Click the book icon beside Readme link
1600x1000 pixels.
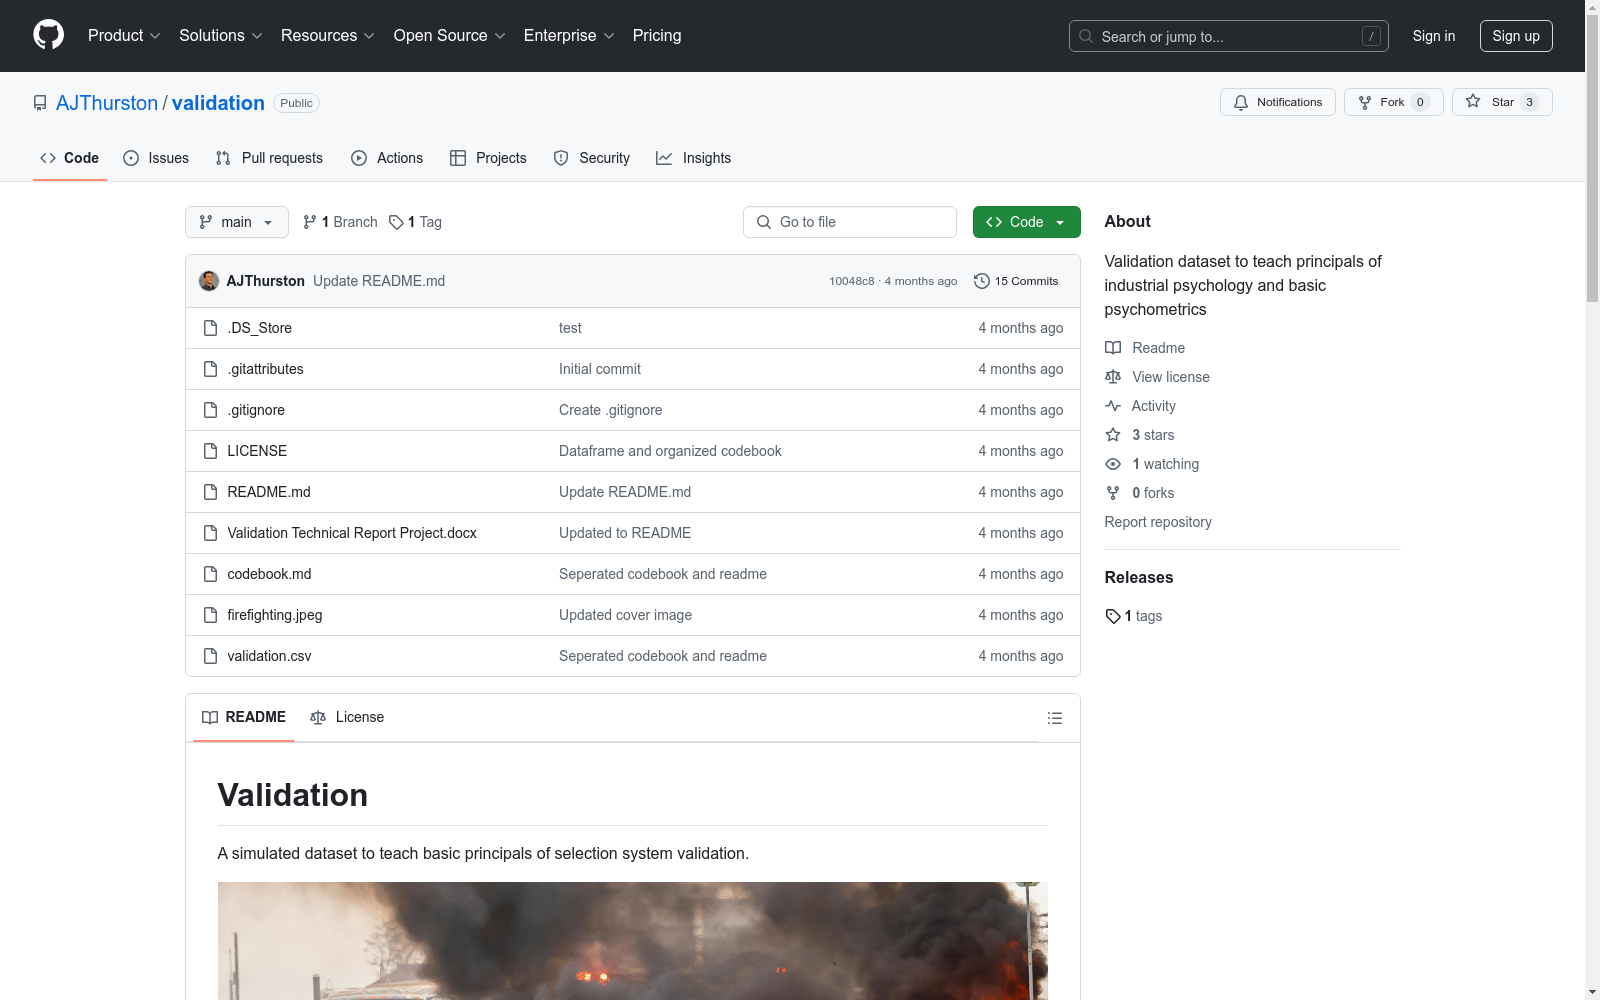tap(1113, 348)
